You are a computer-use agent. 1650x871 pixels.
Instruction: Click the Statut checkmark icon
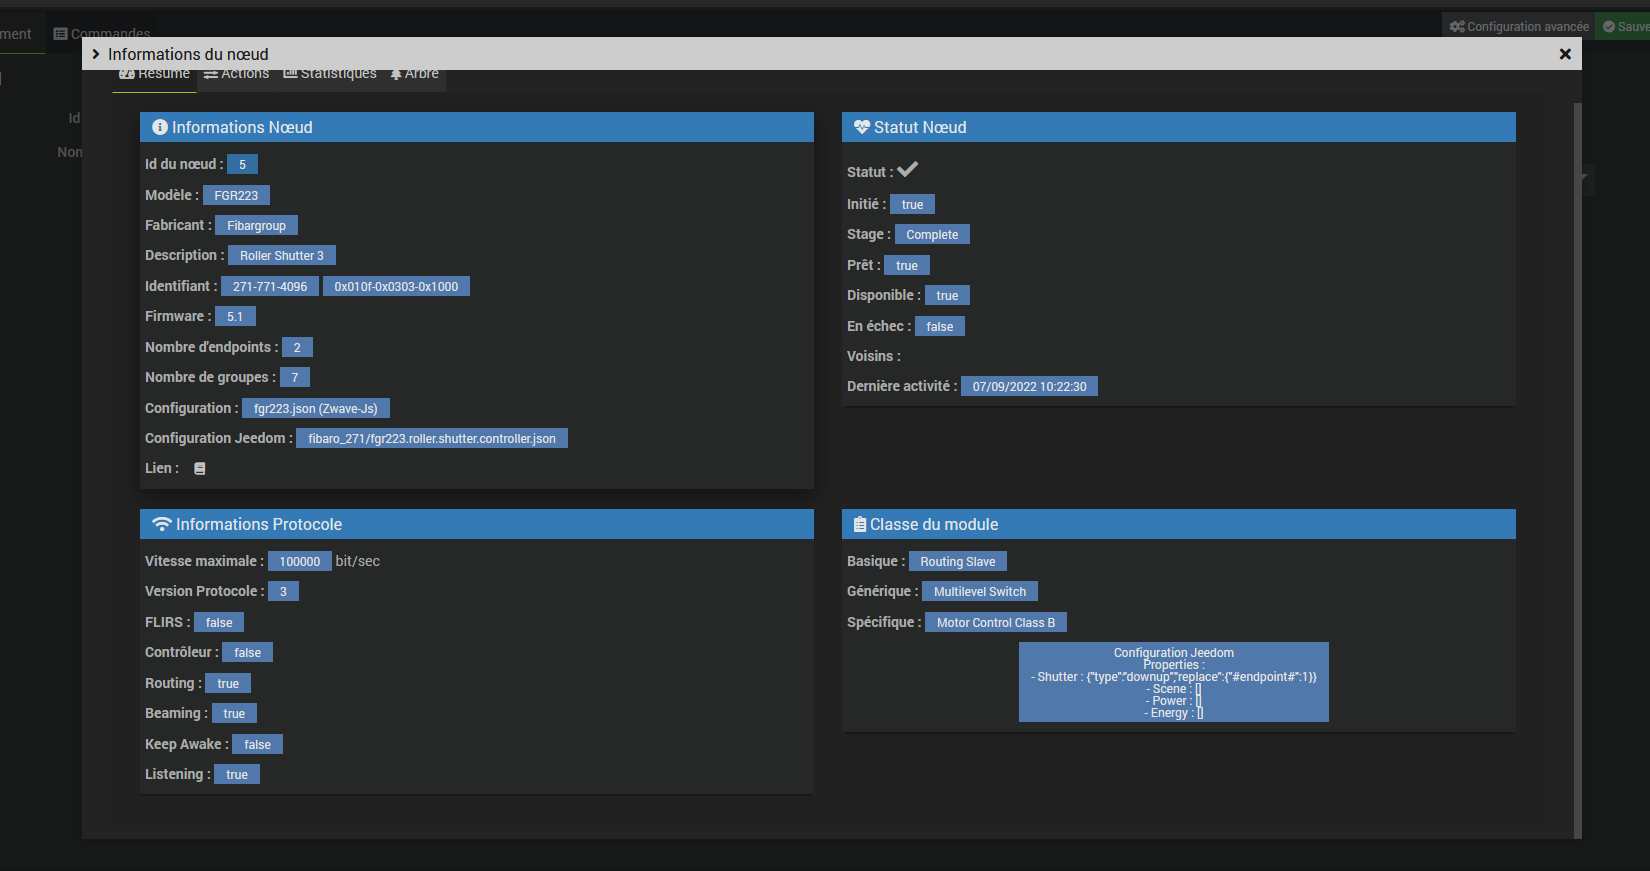(908, 170)
